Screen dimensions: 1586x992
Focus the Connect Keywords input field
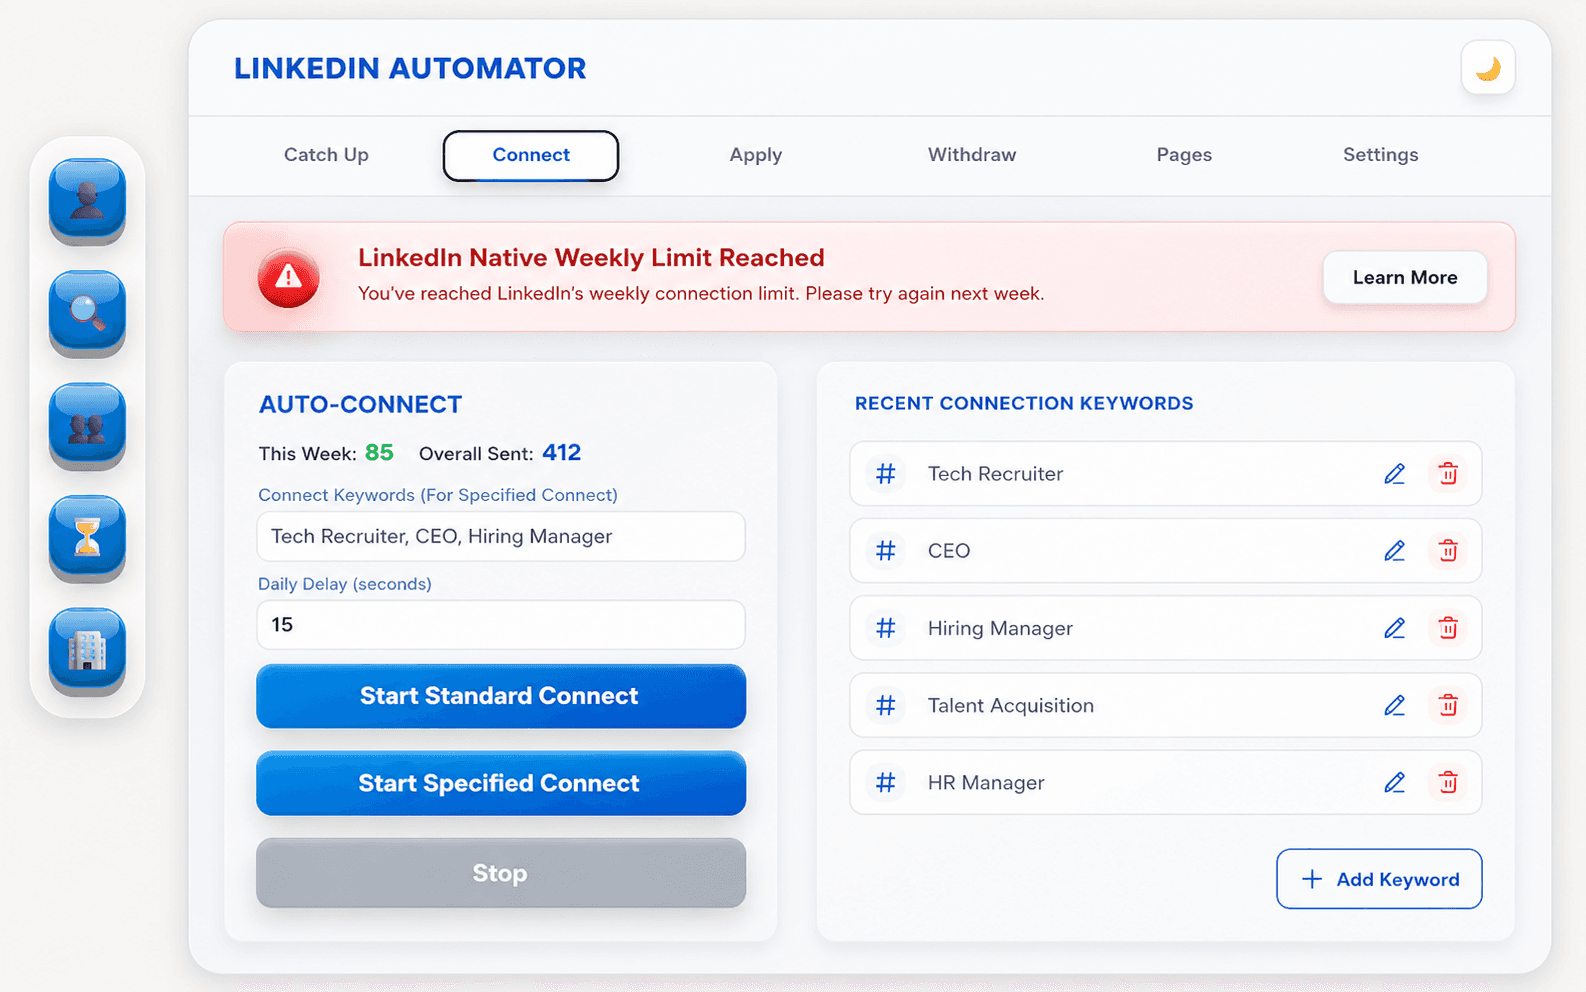(x=501, y=537)
